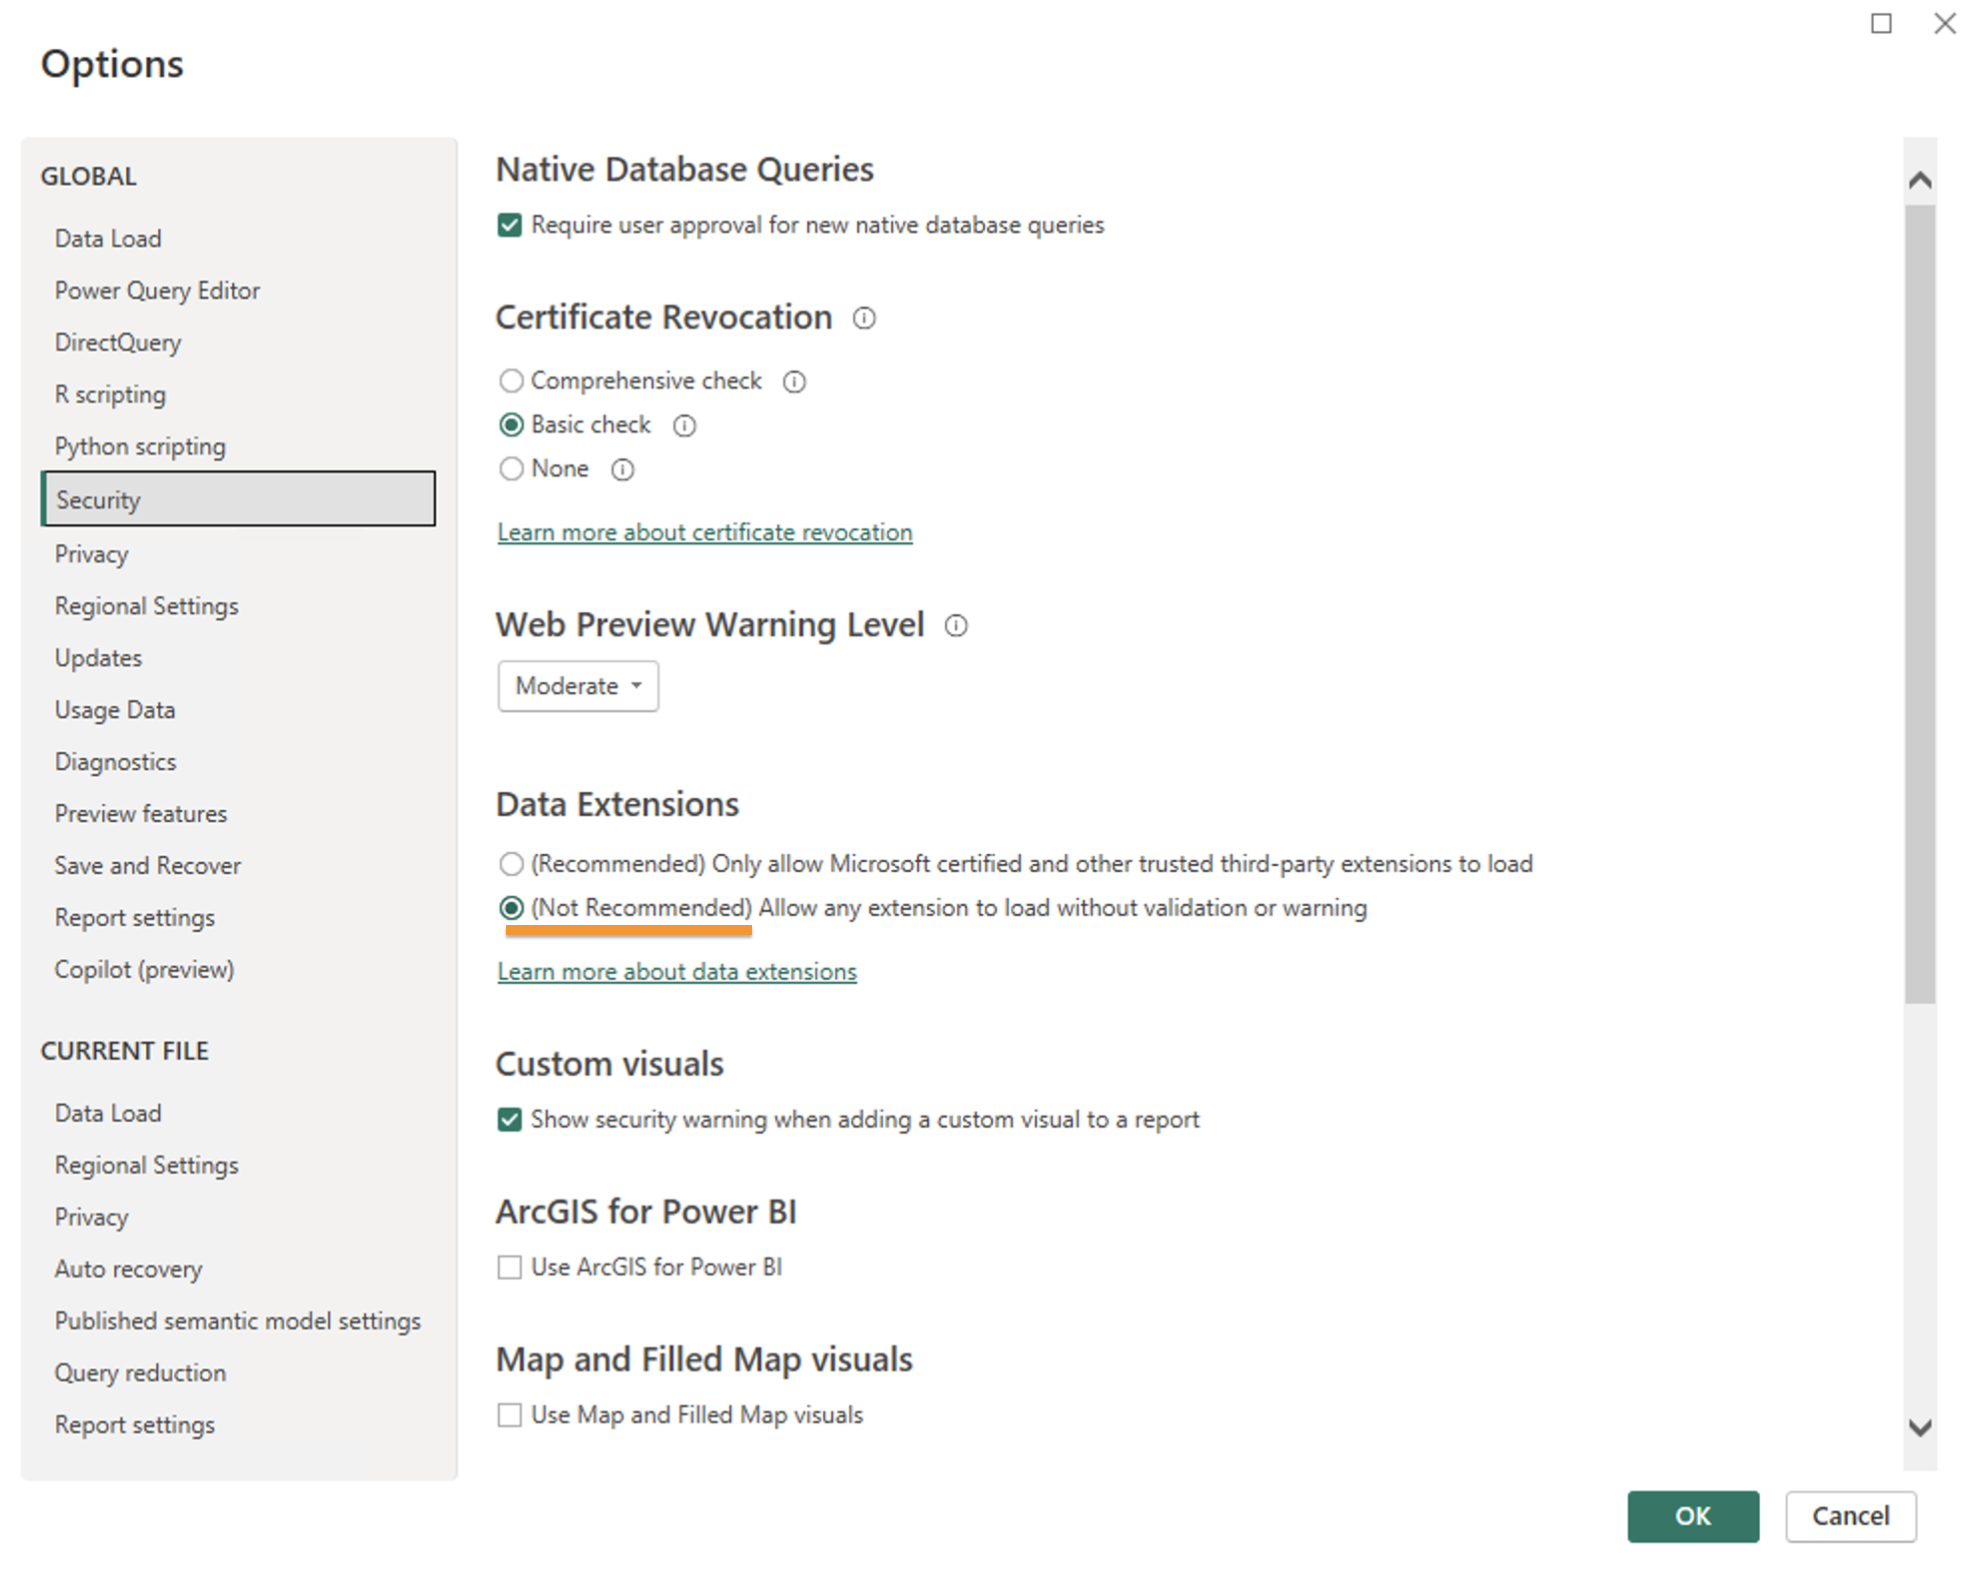Open the None option info tooltip

[x=622, y=469]
